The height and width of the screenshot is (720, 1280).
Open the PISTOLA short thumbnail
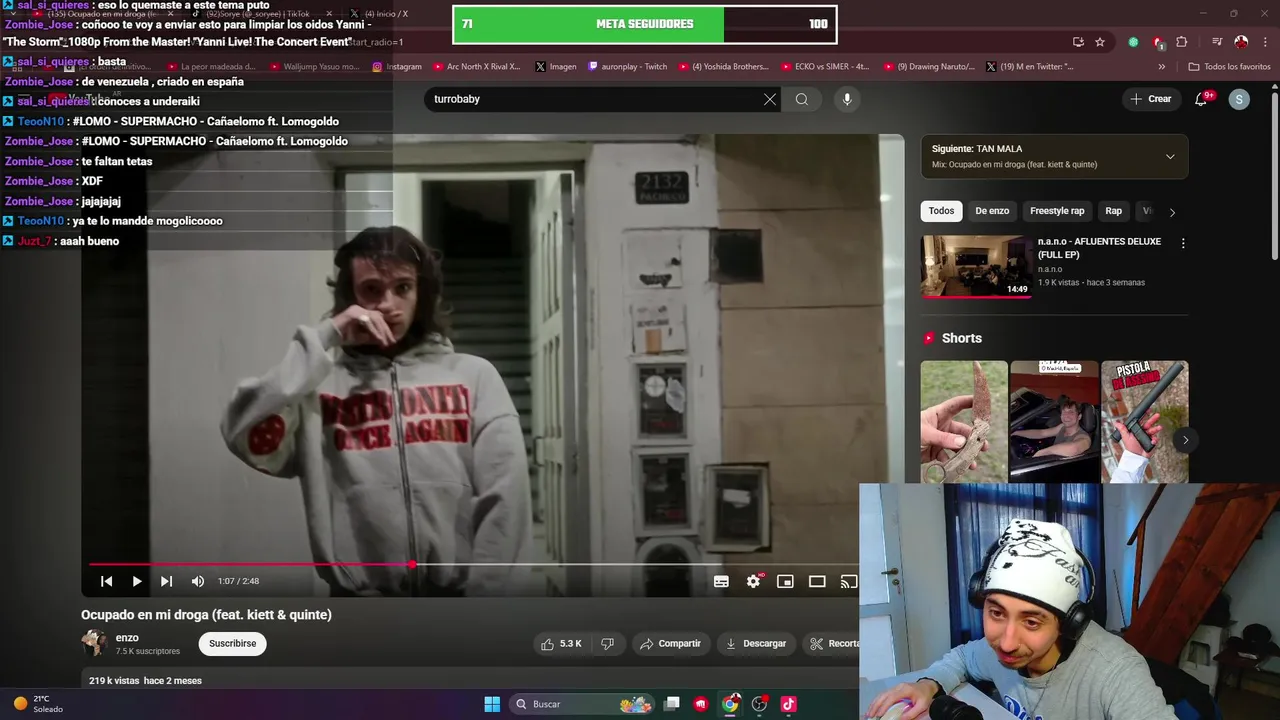tap(1144, 422)
